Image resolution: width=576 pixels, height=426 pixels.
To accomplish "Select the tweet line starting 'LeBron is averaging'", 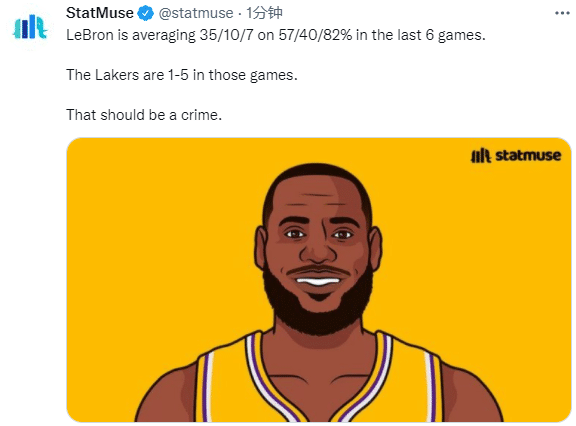I will [x=276, y=35].
